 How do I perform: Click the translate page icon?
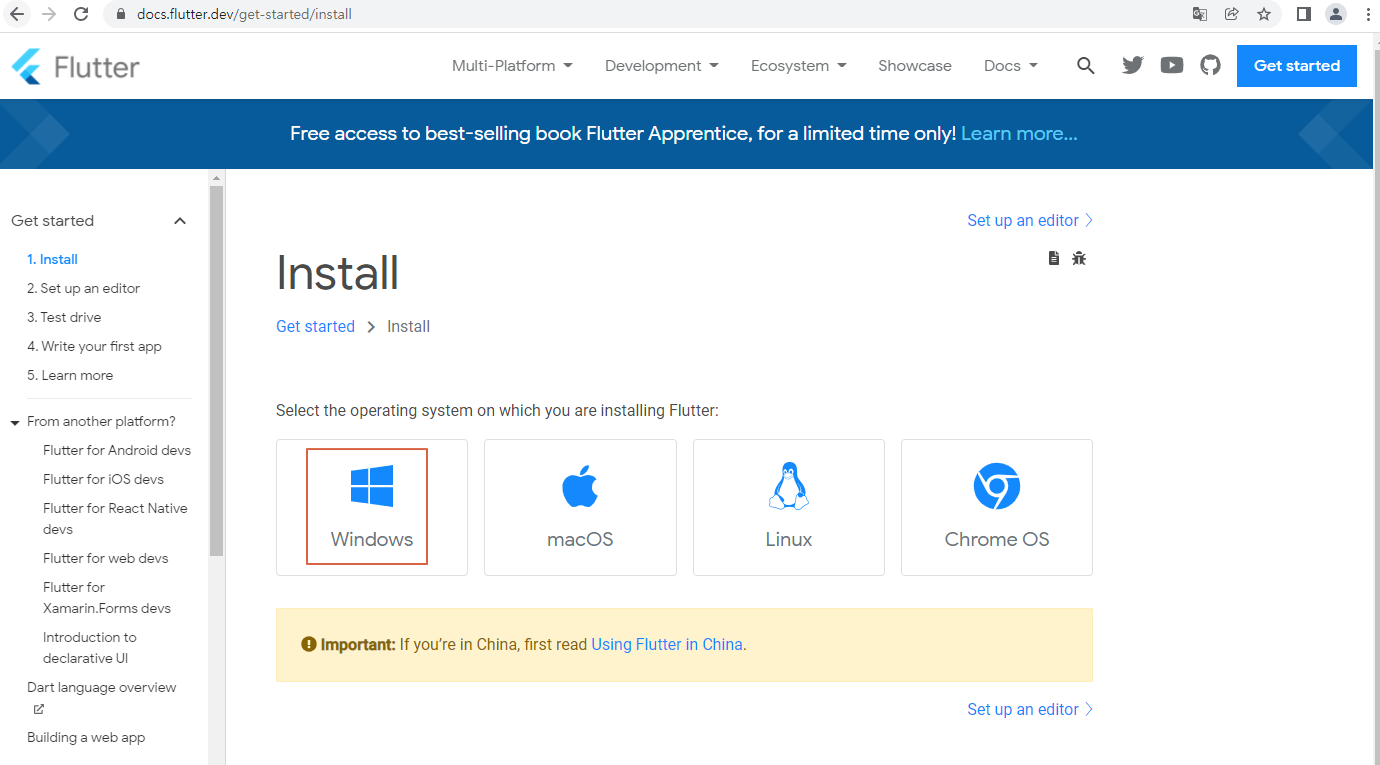(1200, 14)
